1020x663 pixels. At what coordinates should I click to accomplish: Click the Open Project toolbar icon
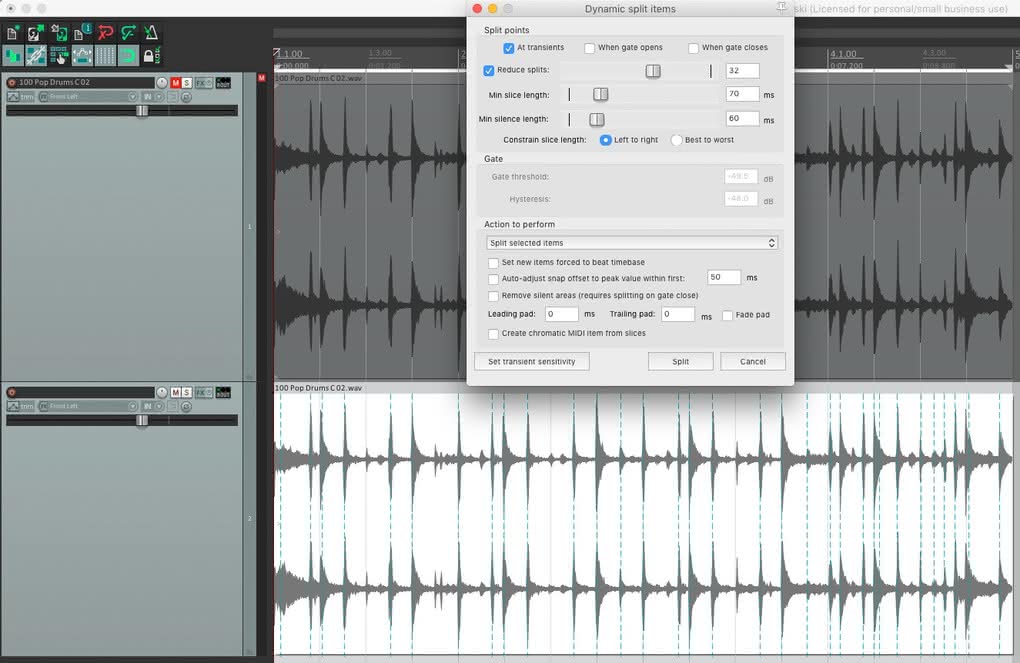pyautogui.click(x=35, y=33)
